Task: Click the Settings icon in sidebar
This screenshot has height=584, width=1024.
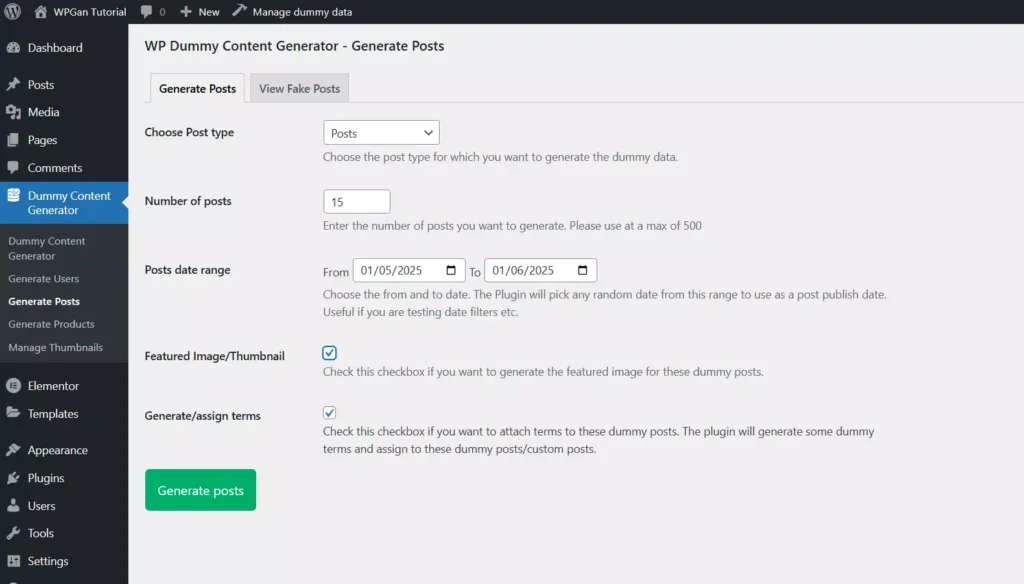Action: tap(13, 561)
